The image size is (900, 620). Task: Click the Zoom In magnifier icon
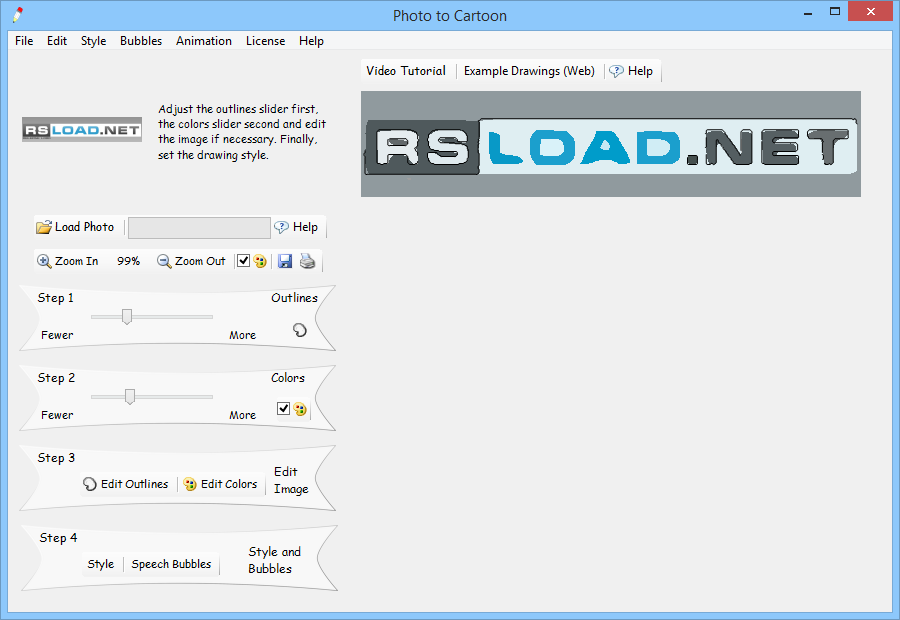coord(44,261)
